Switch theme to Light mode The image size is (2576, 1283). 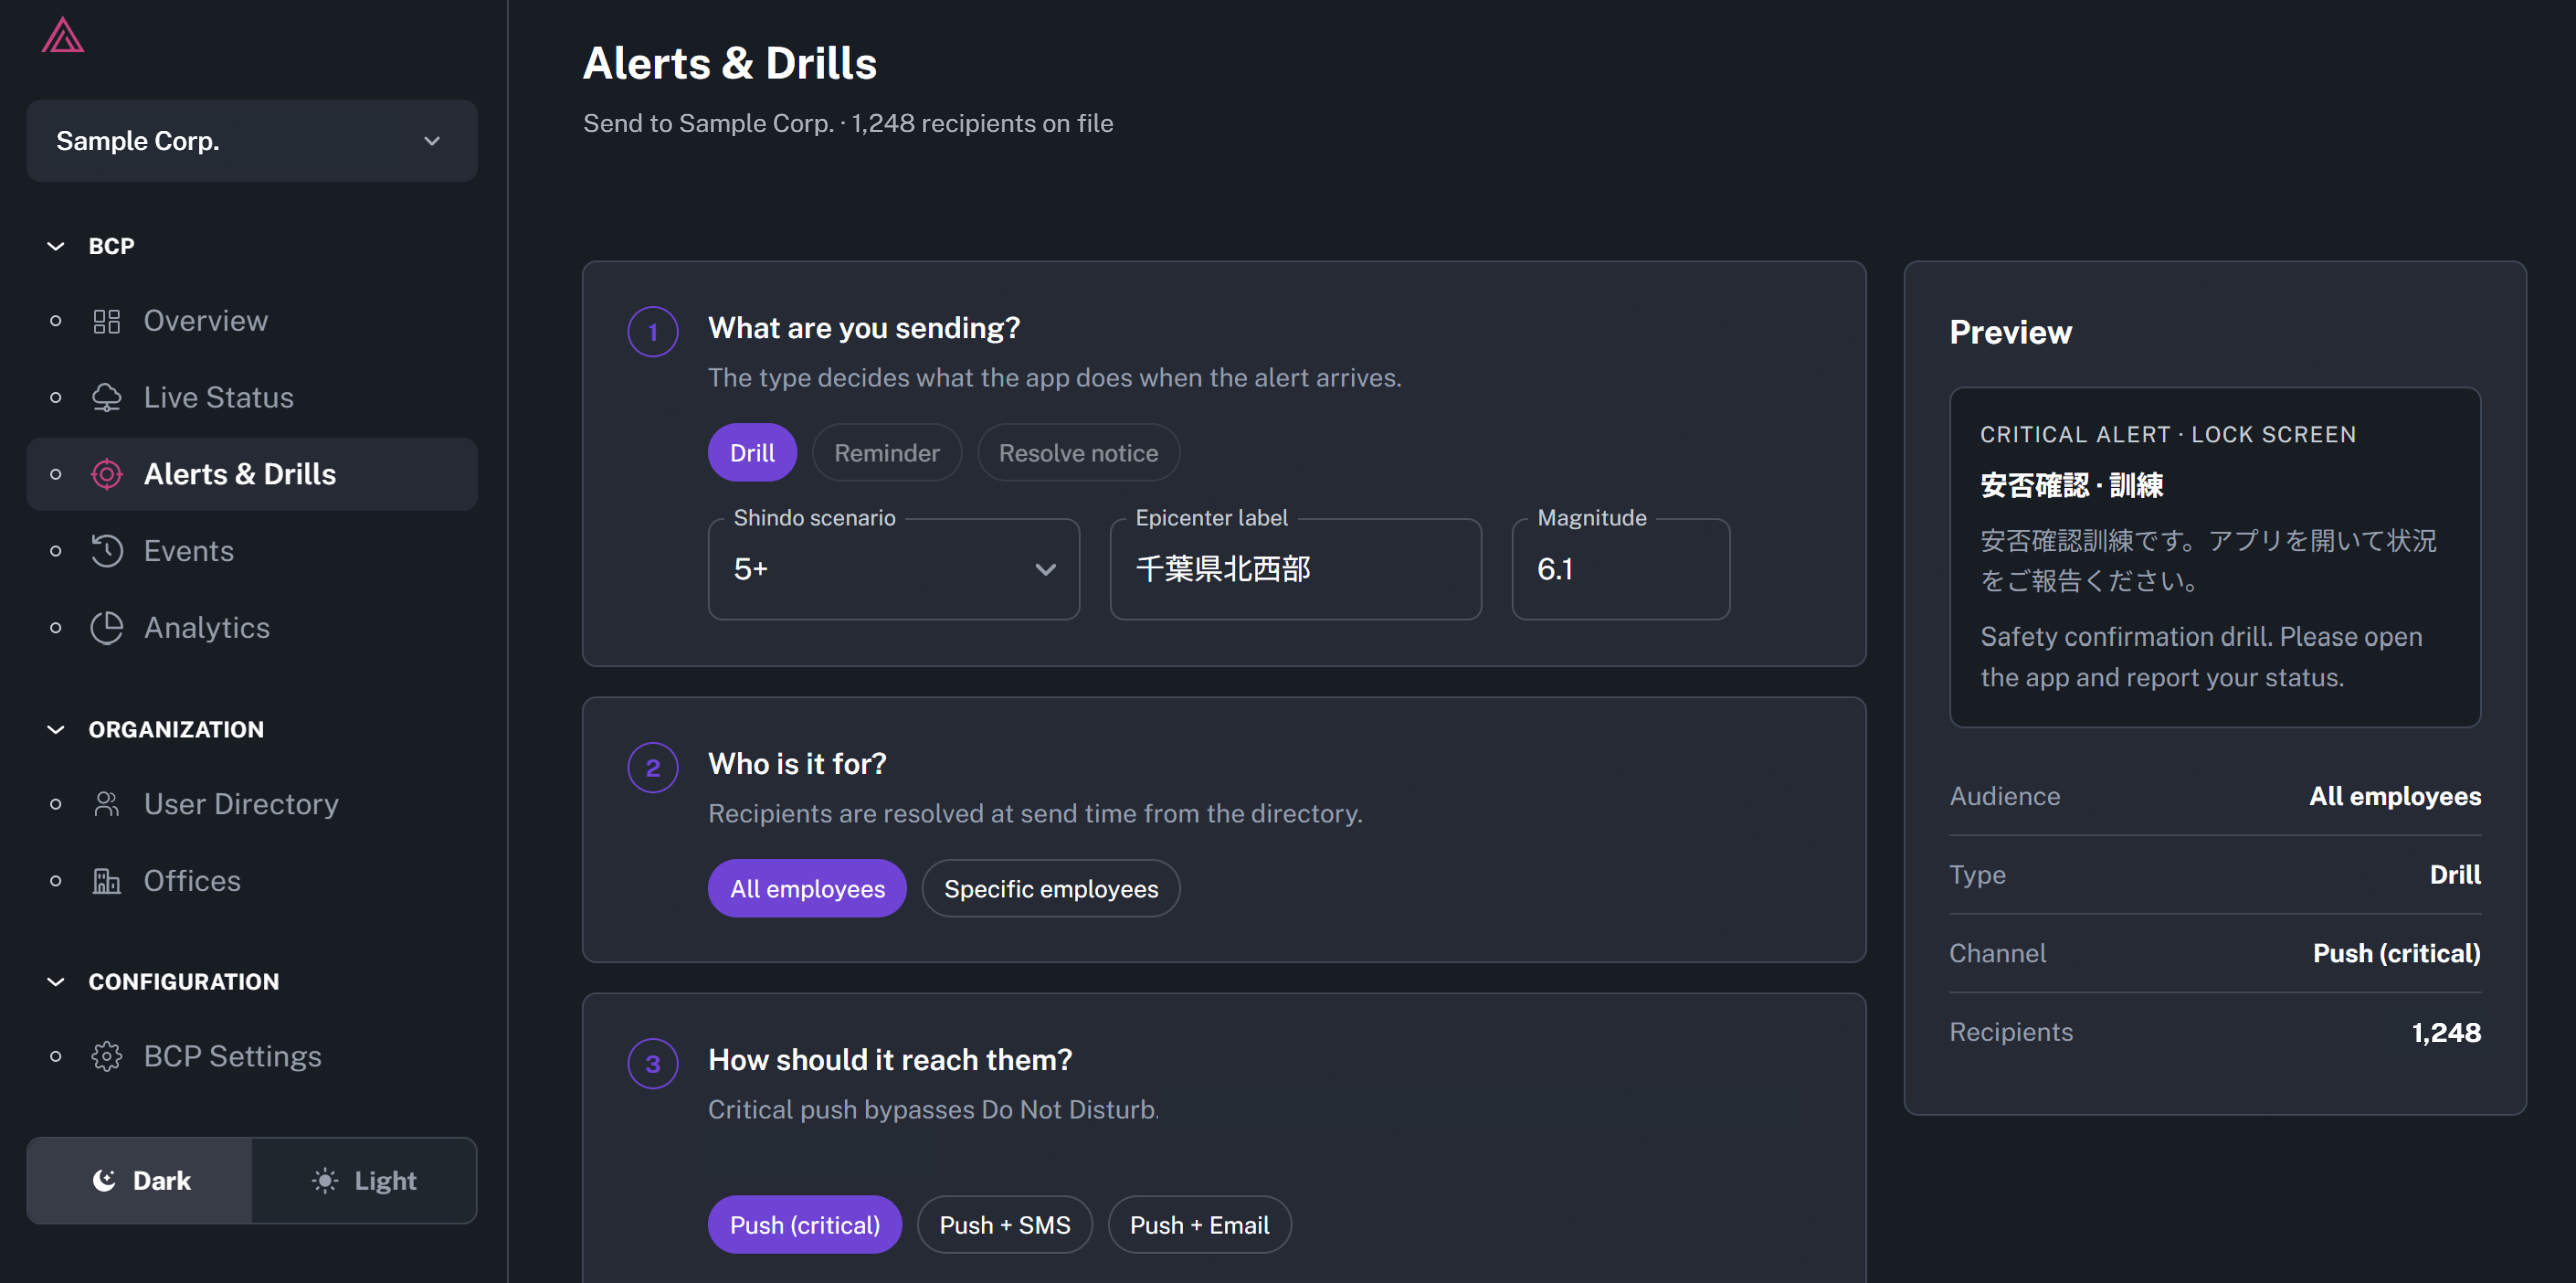(x=364, y=1180)
